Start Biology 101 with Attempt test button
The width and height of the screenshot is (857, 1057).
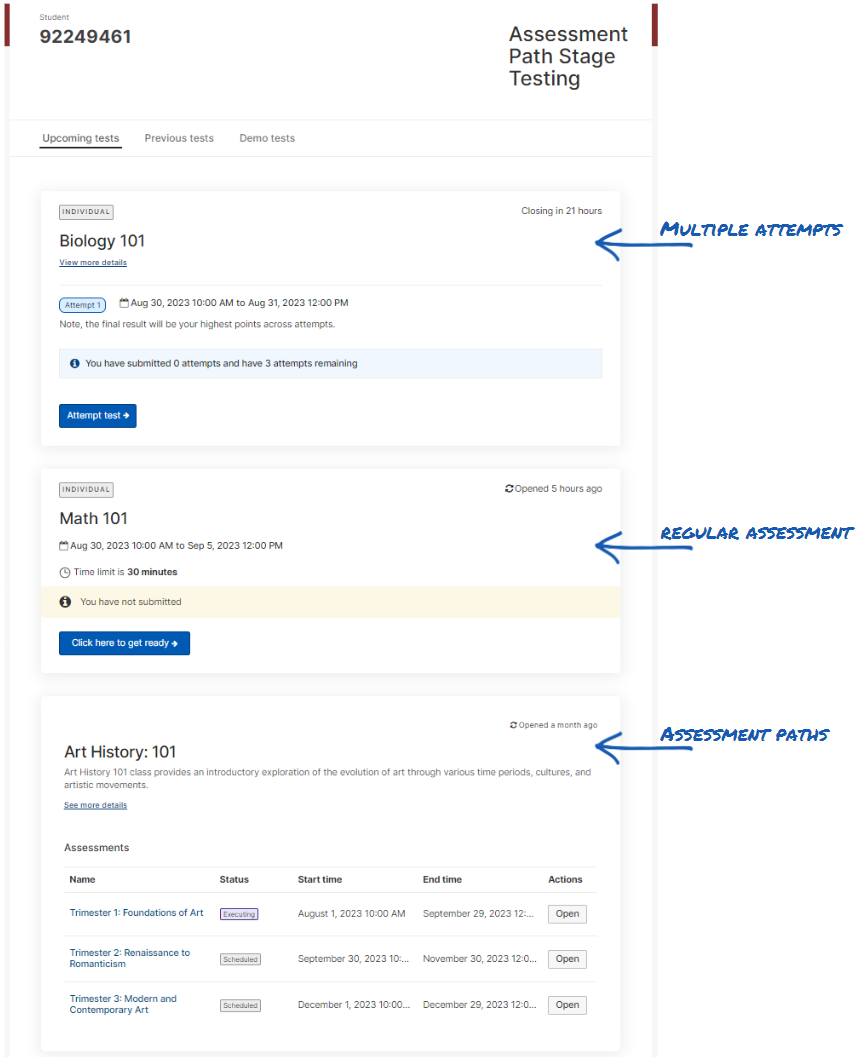(x=98, y=416)
